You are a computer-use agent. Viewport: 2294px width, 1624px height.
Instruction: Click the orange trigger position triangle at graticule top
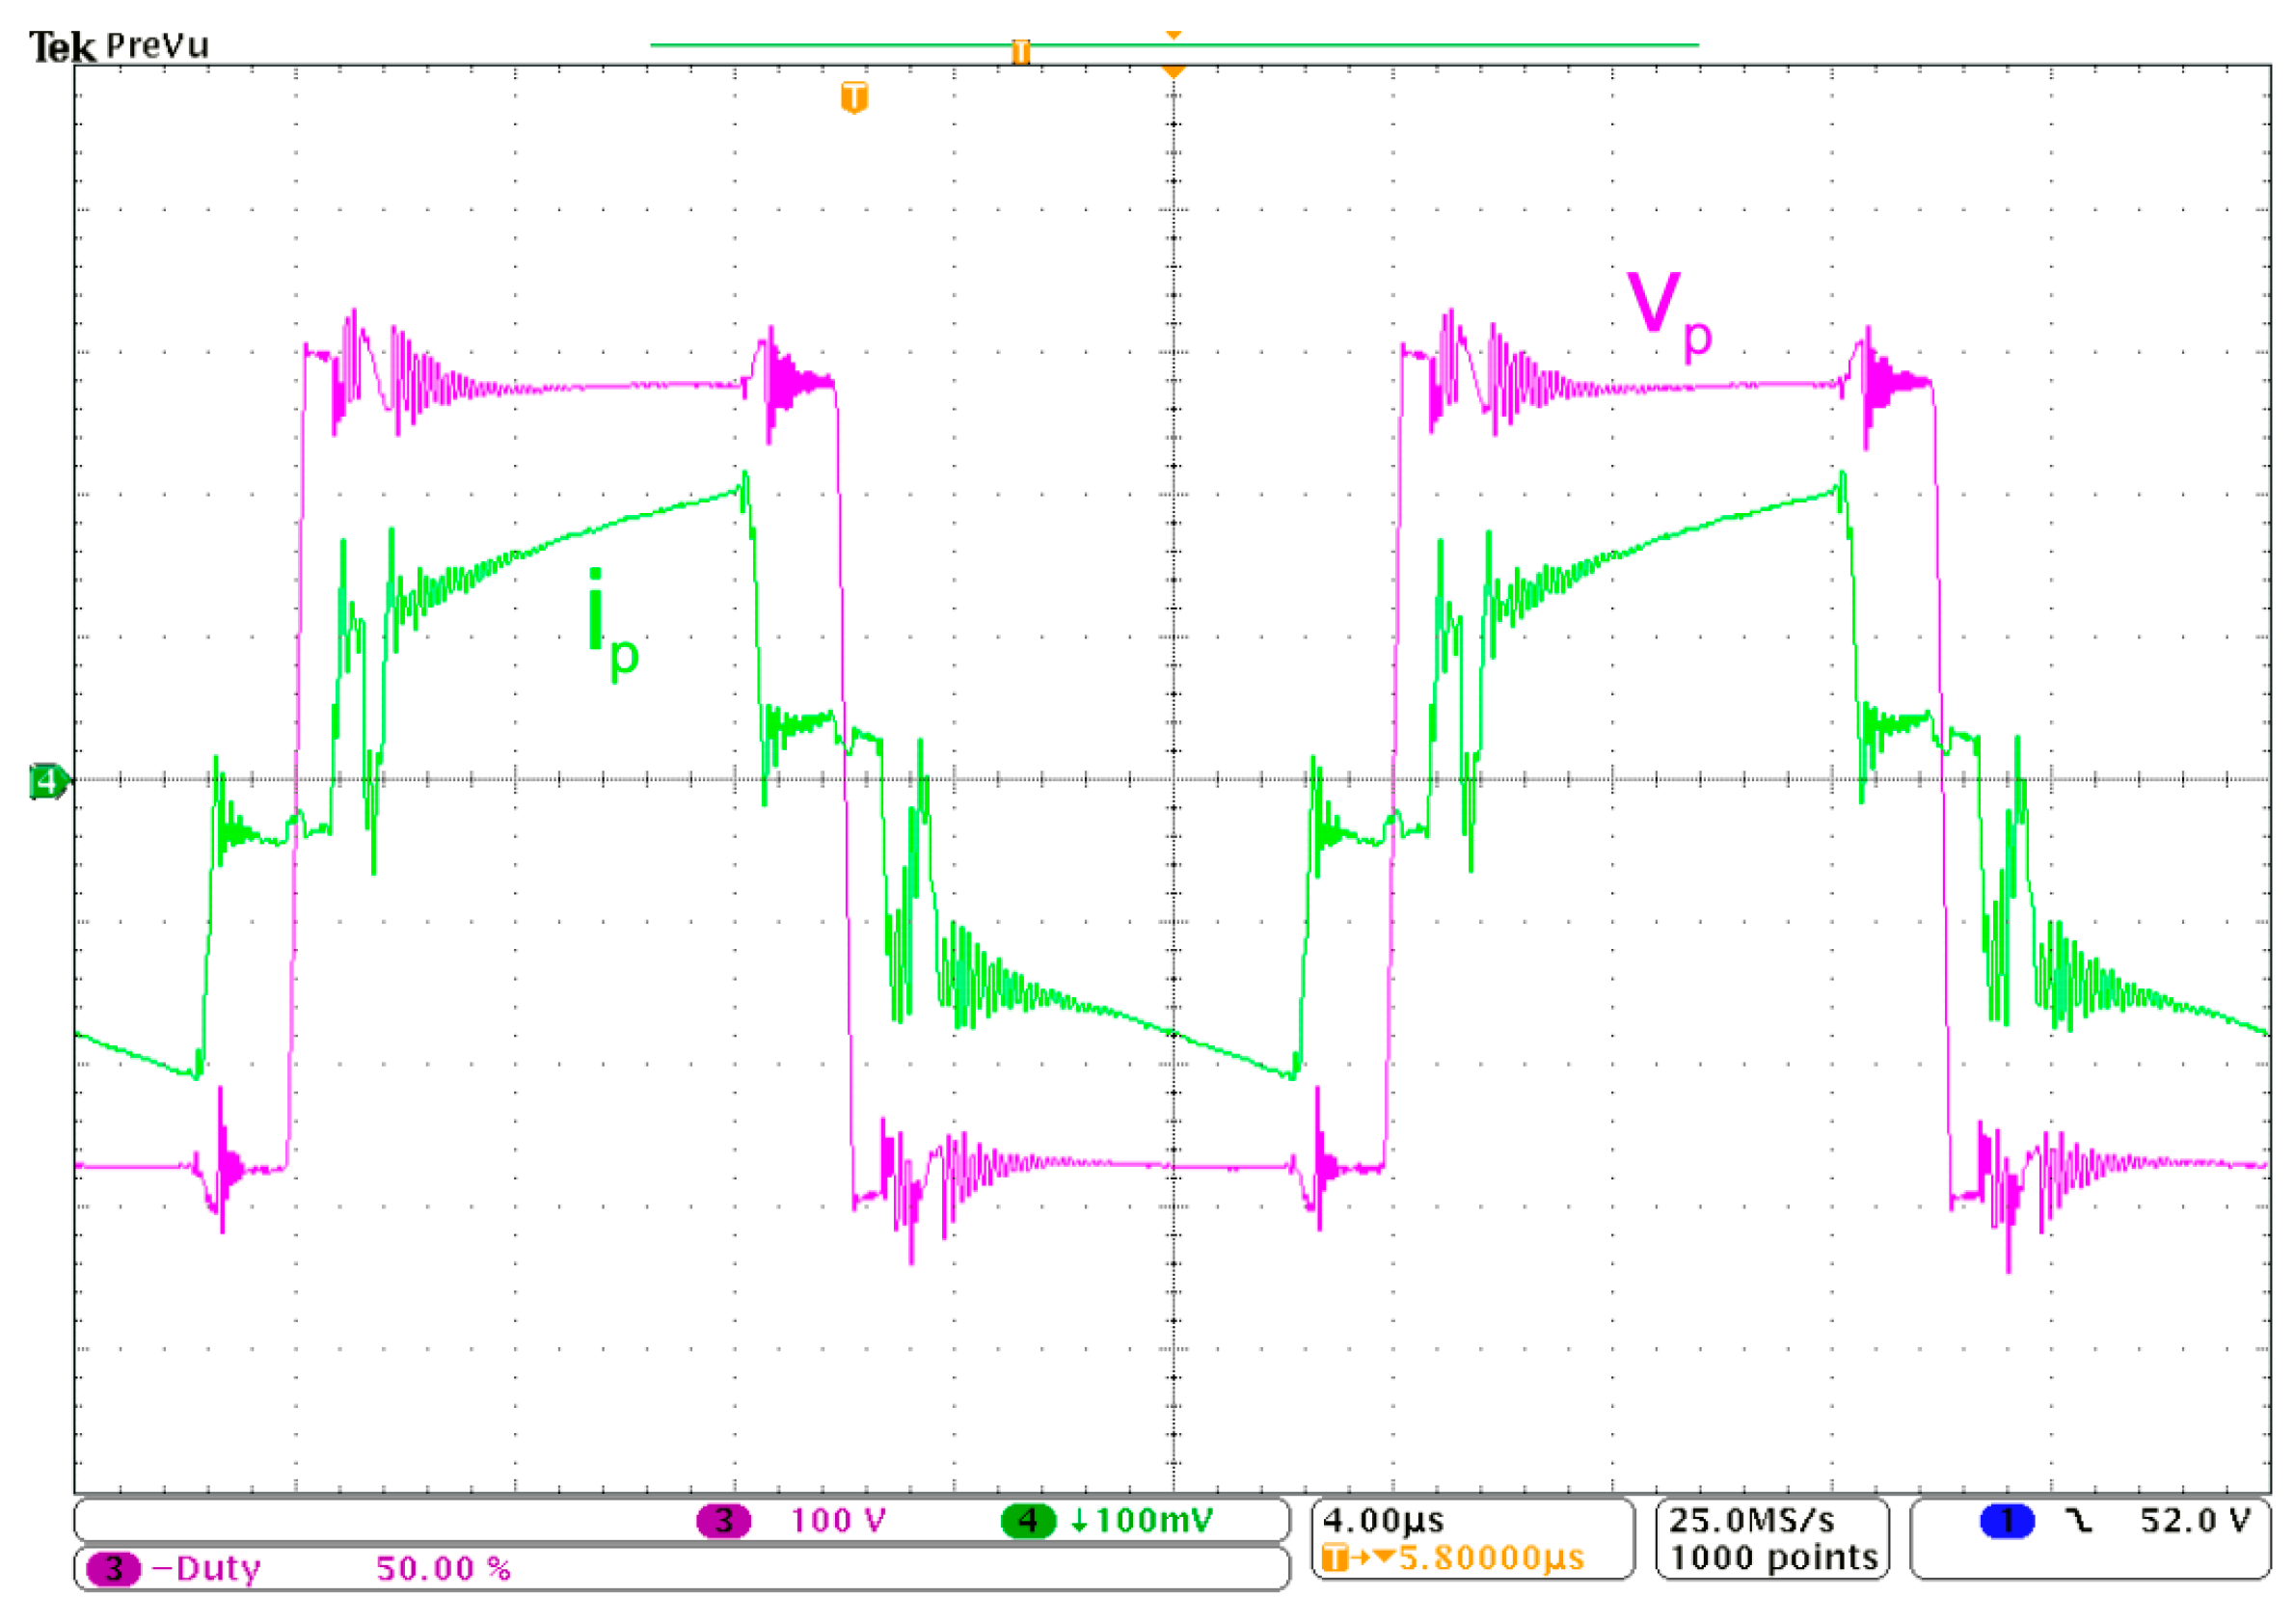click(x=1174, y=72)
